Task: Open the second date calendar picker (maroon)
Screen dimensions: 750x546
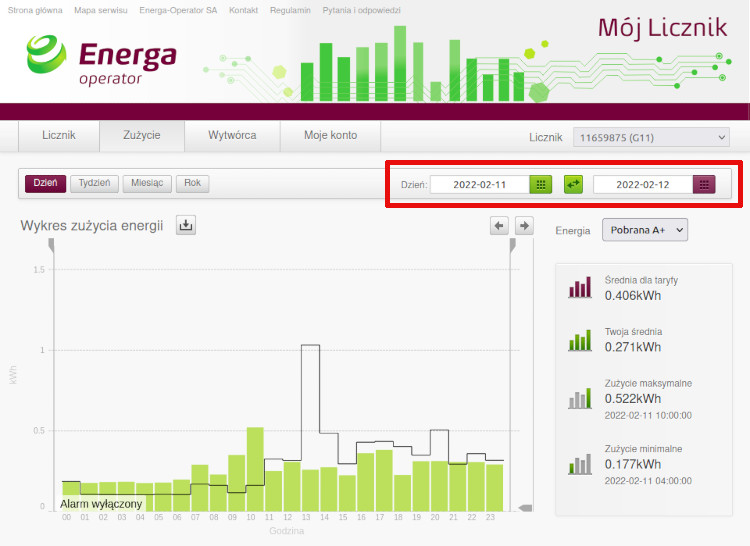Action: coord(704,185)
